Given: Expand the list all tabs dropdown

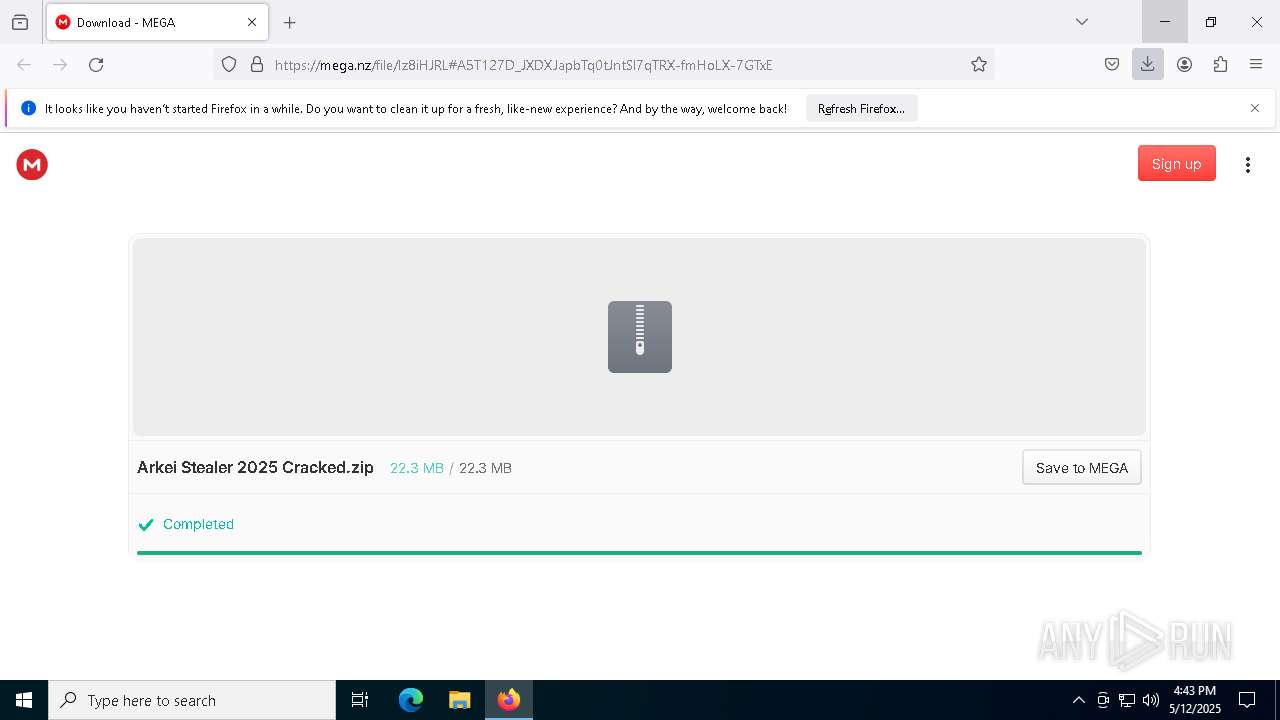Looking at the screenshot, I should [1081, 22].
